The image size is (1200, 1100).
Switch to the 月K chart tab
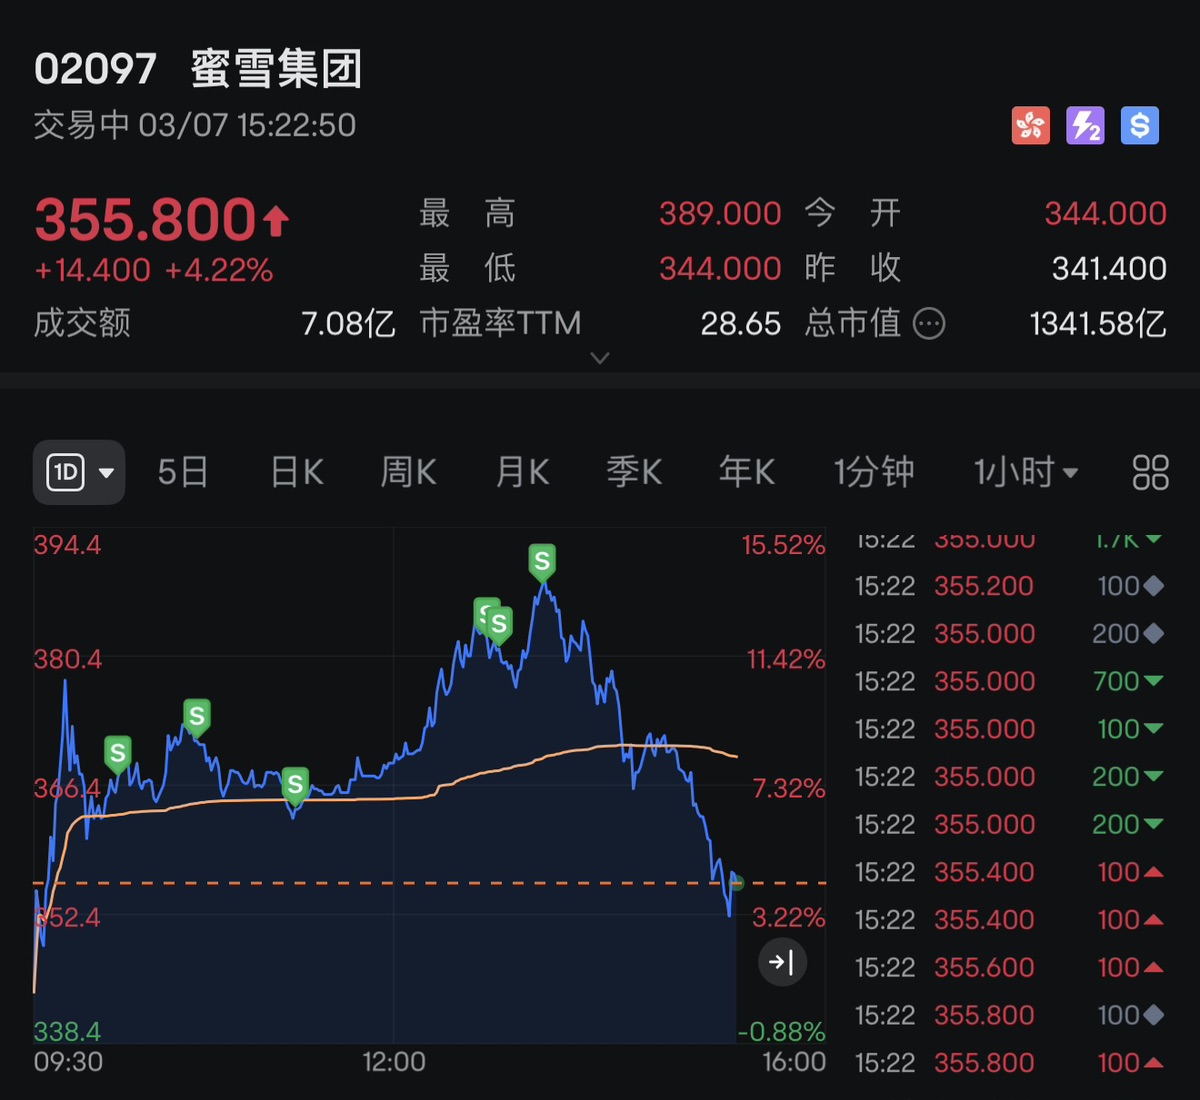tap(522, 472)
